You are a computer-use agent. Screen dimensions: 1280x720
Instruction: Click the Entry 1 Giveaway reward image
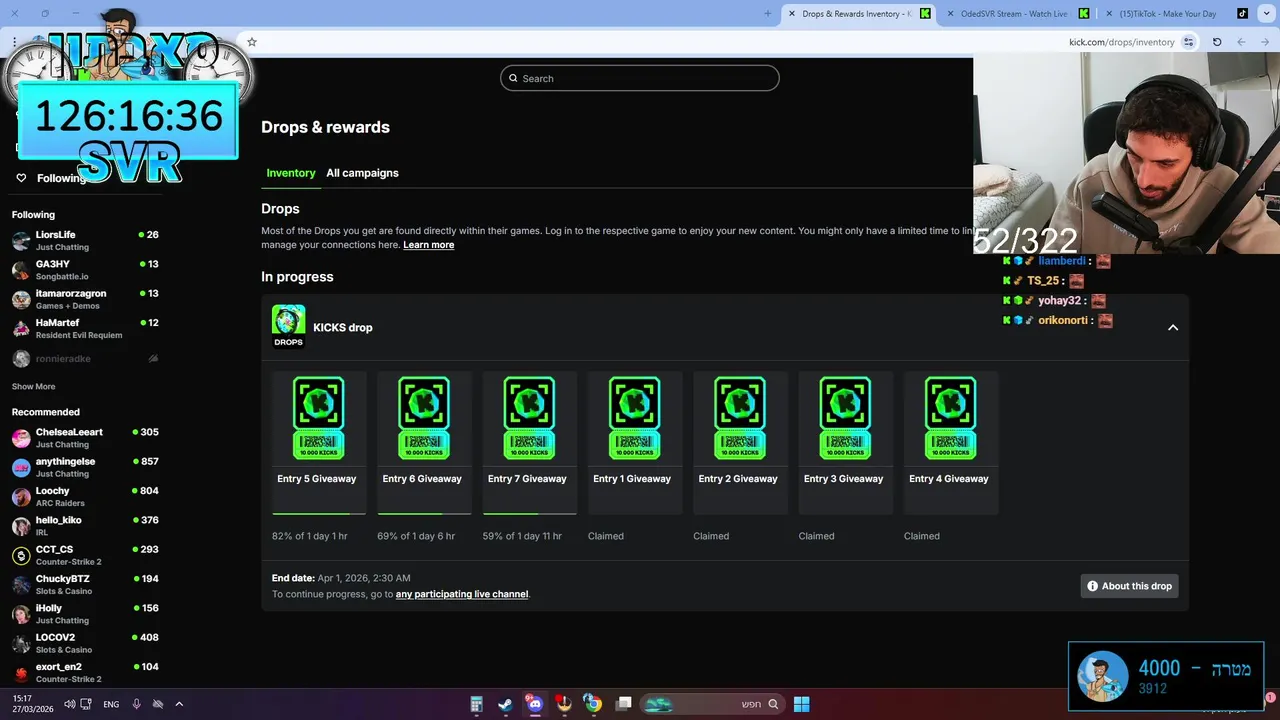point(634,418)
